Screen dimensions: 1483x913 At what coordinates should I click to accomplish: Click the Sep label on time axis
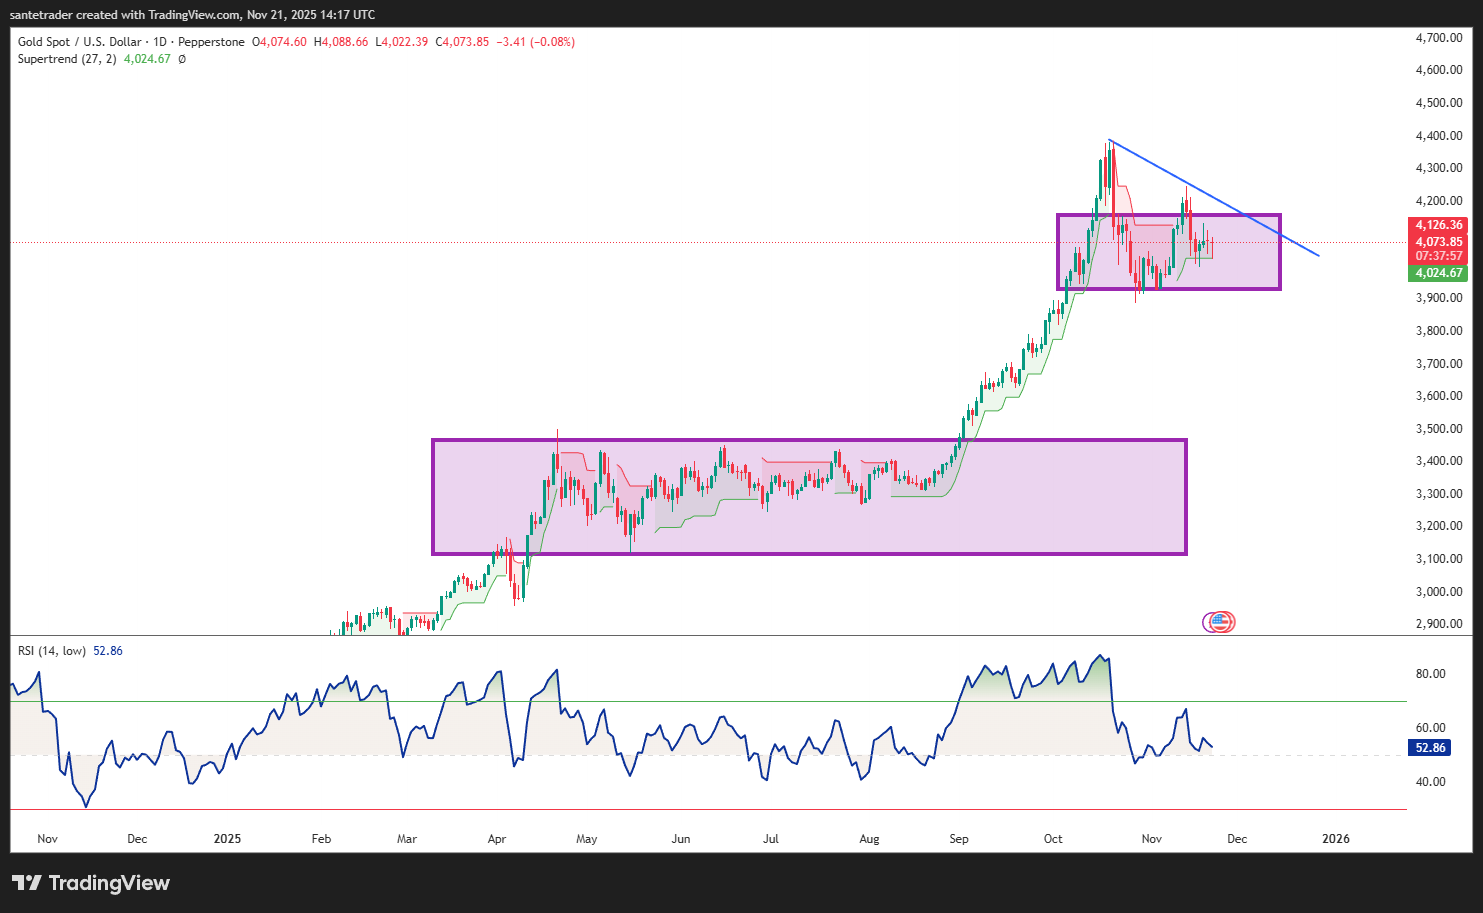pyautogui.click(x=958, y=839)
